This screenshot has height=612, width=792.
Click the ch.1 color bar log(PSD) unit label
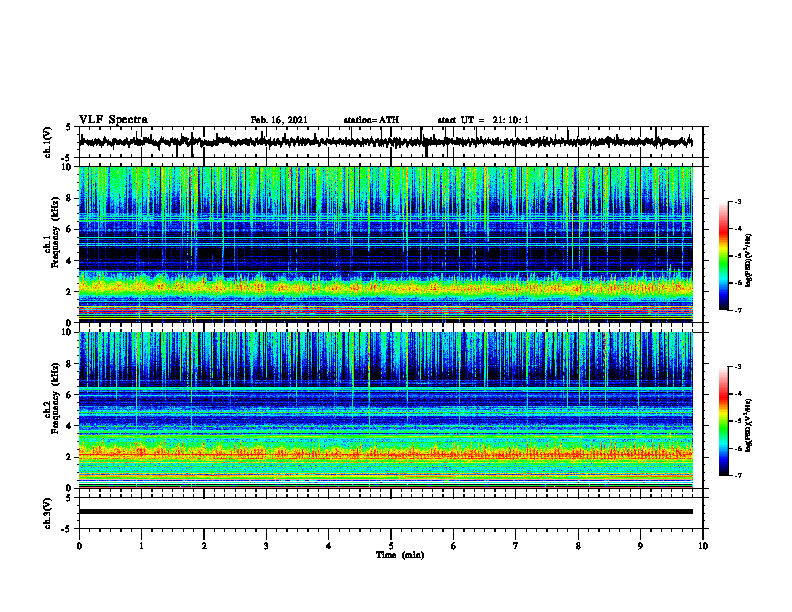[x=749, y=260]
